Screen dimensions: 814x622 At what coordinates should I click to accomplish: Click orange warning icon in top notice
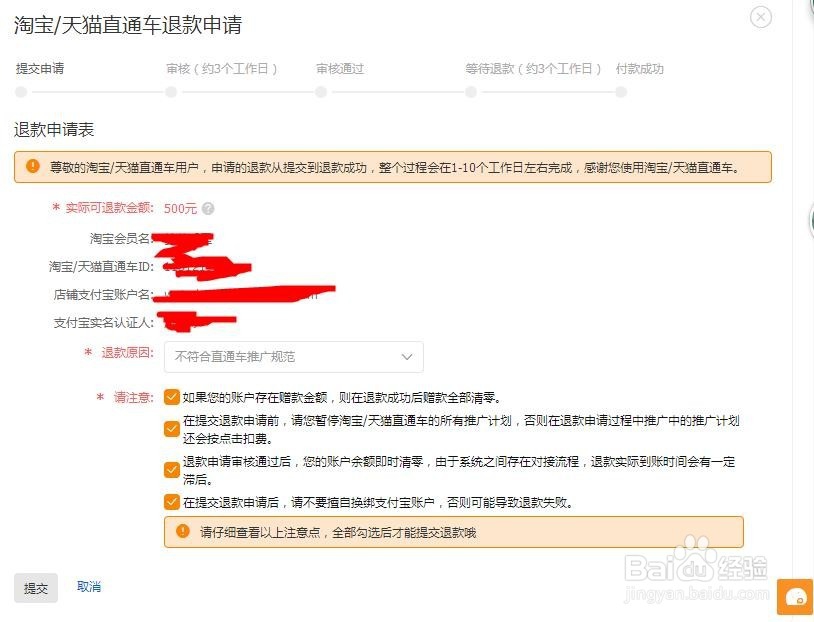click(33, 167)
